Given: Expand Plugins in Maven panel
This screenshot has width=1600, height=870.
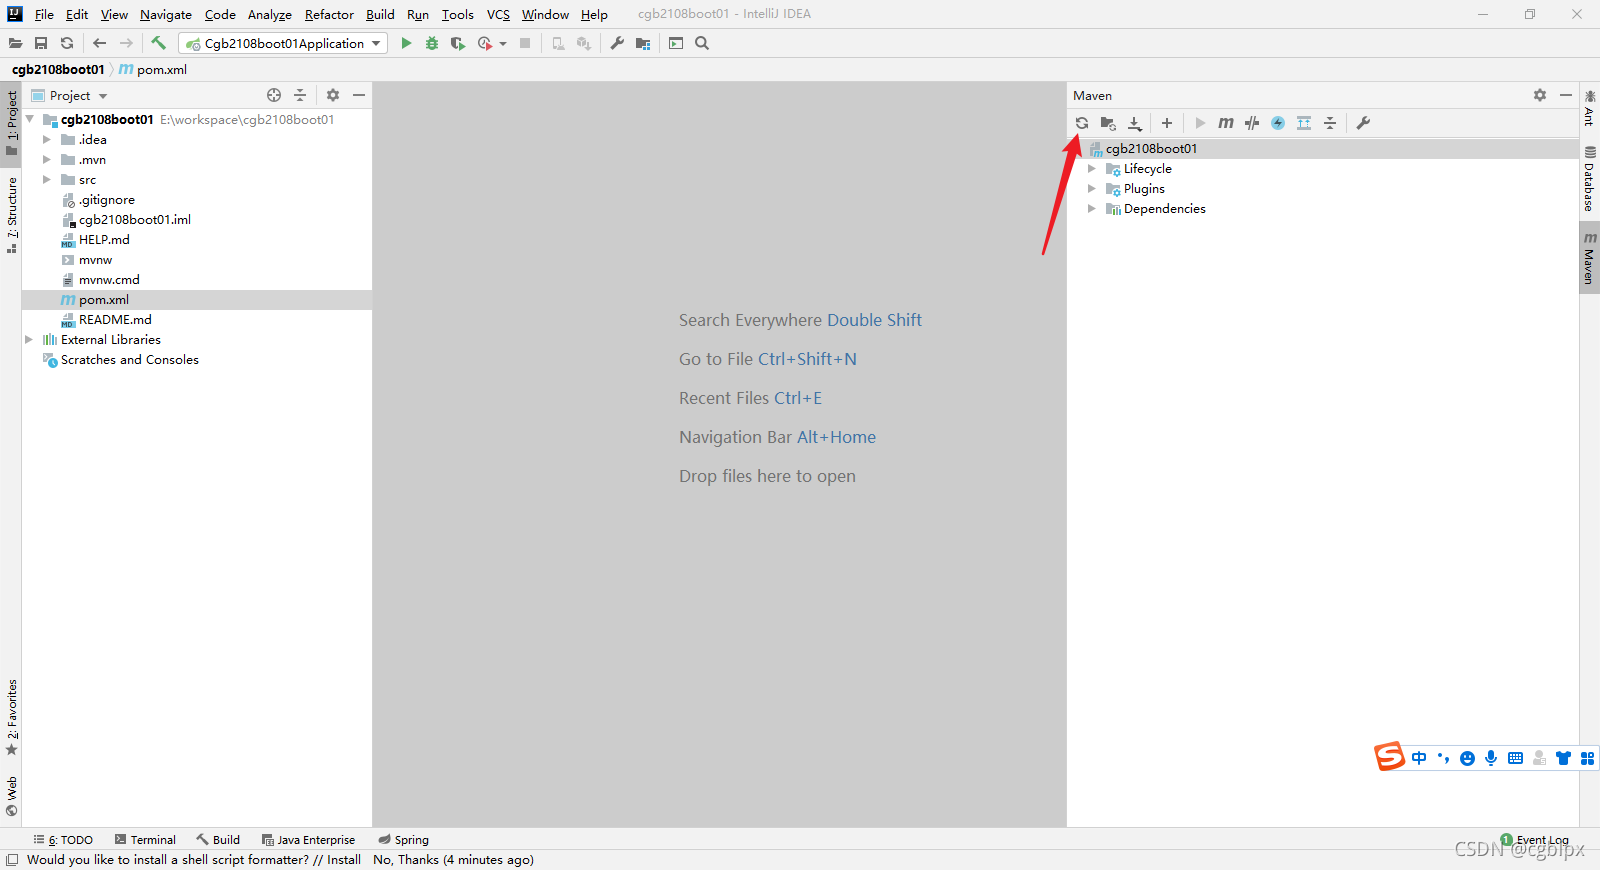Looking at the screenshot, I should point(1092,189).
